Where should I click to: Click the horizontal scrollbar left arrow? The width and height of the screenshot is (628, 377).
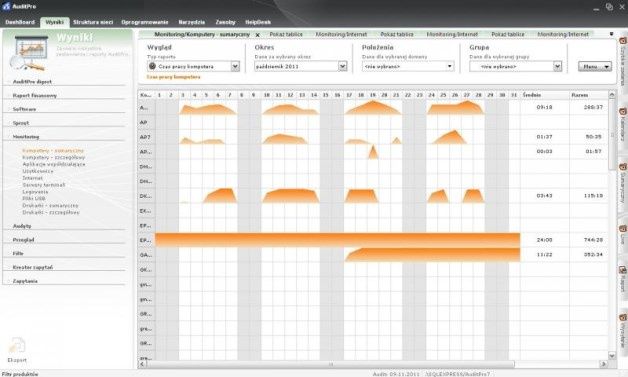click(142, 364)
